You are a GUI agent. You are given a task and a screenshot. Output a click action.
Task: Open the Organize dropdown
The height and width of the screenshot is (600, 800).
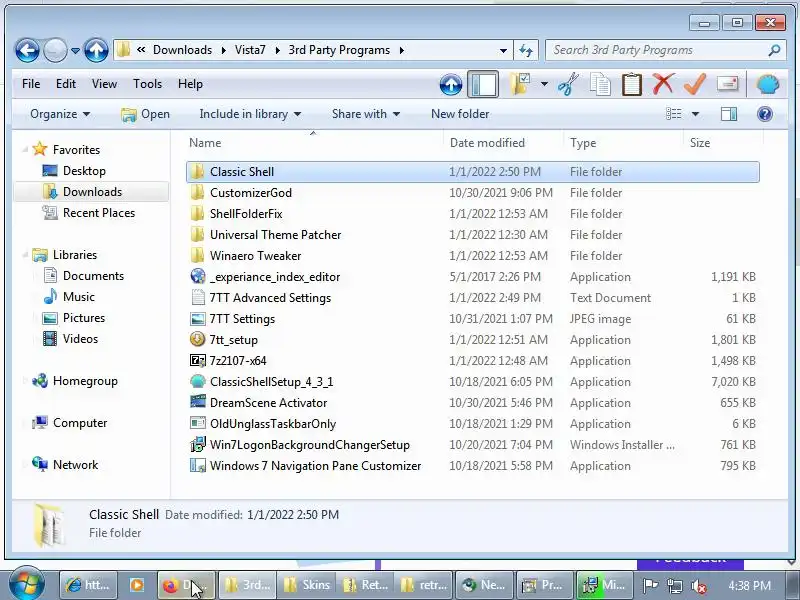click(60, 114)
